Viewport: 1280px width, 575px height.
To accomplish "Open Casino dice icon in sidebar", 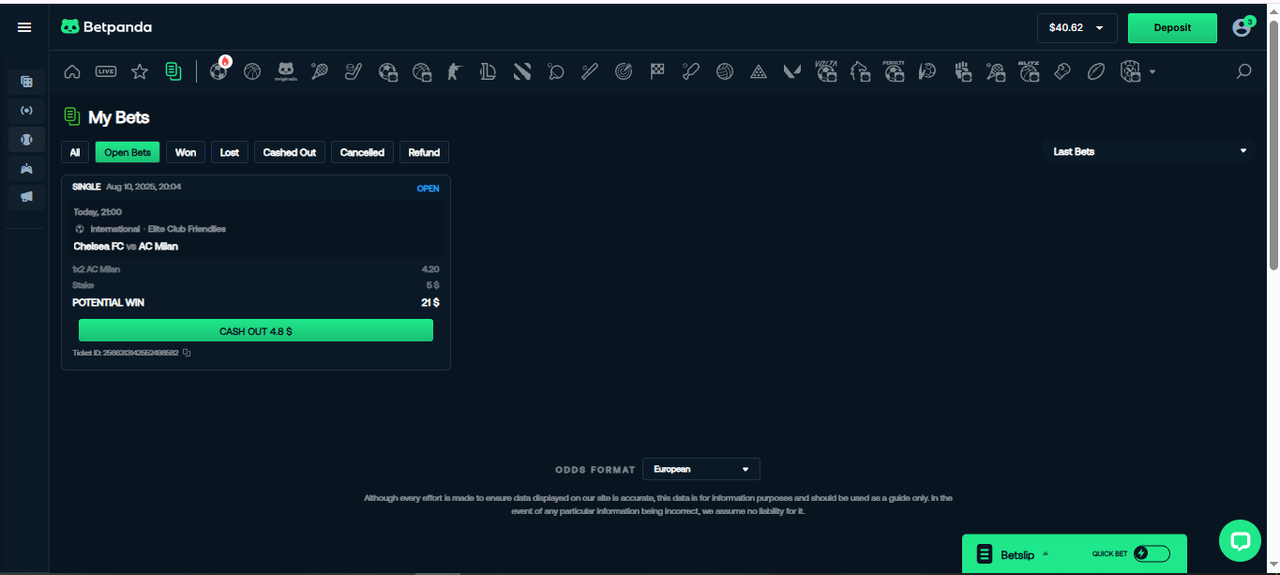I will pos(27,82).
